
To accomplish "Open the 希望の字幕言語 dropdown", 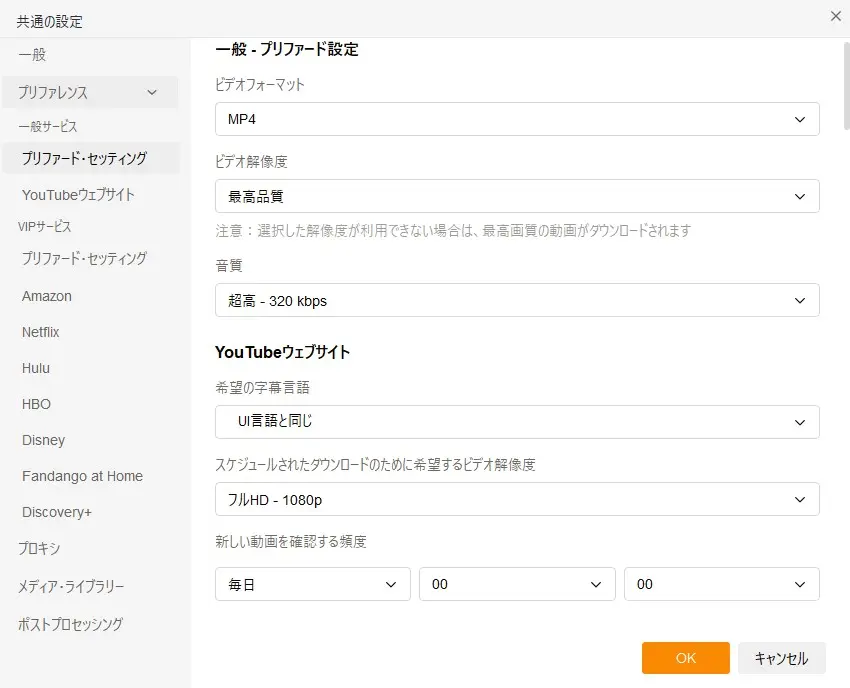I will coord(517,422).
